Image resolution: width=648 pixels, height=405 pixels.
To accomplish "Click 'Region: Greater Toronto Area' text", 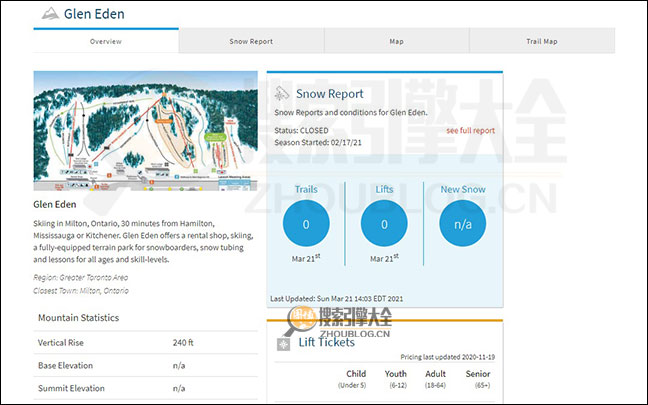I will pos(81,277).
